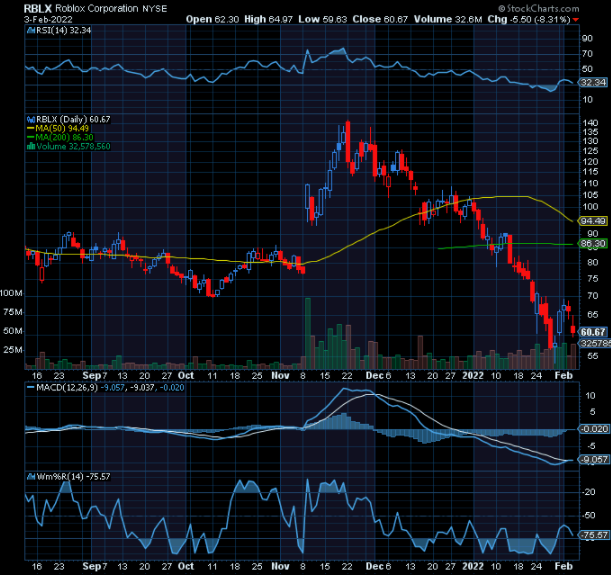Click the Chg -5.50 (-8.31%) value
The height and width of the screenshot is (575, 611).
tap(529, 19)
